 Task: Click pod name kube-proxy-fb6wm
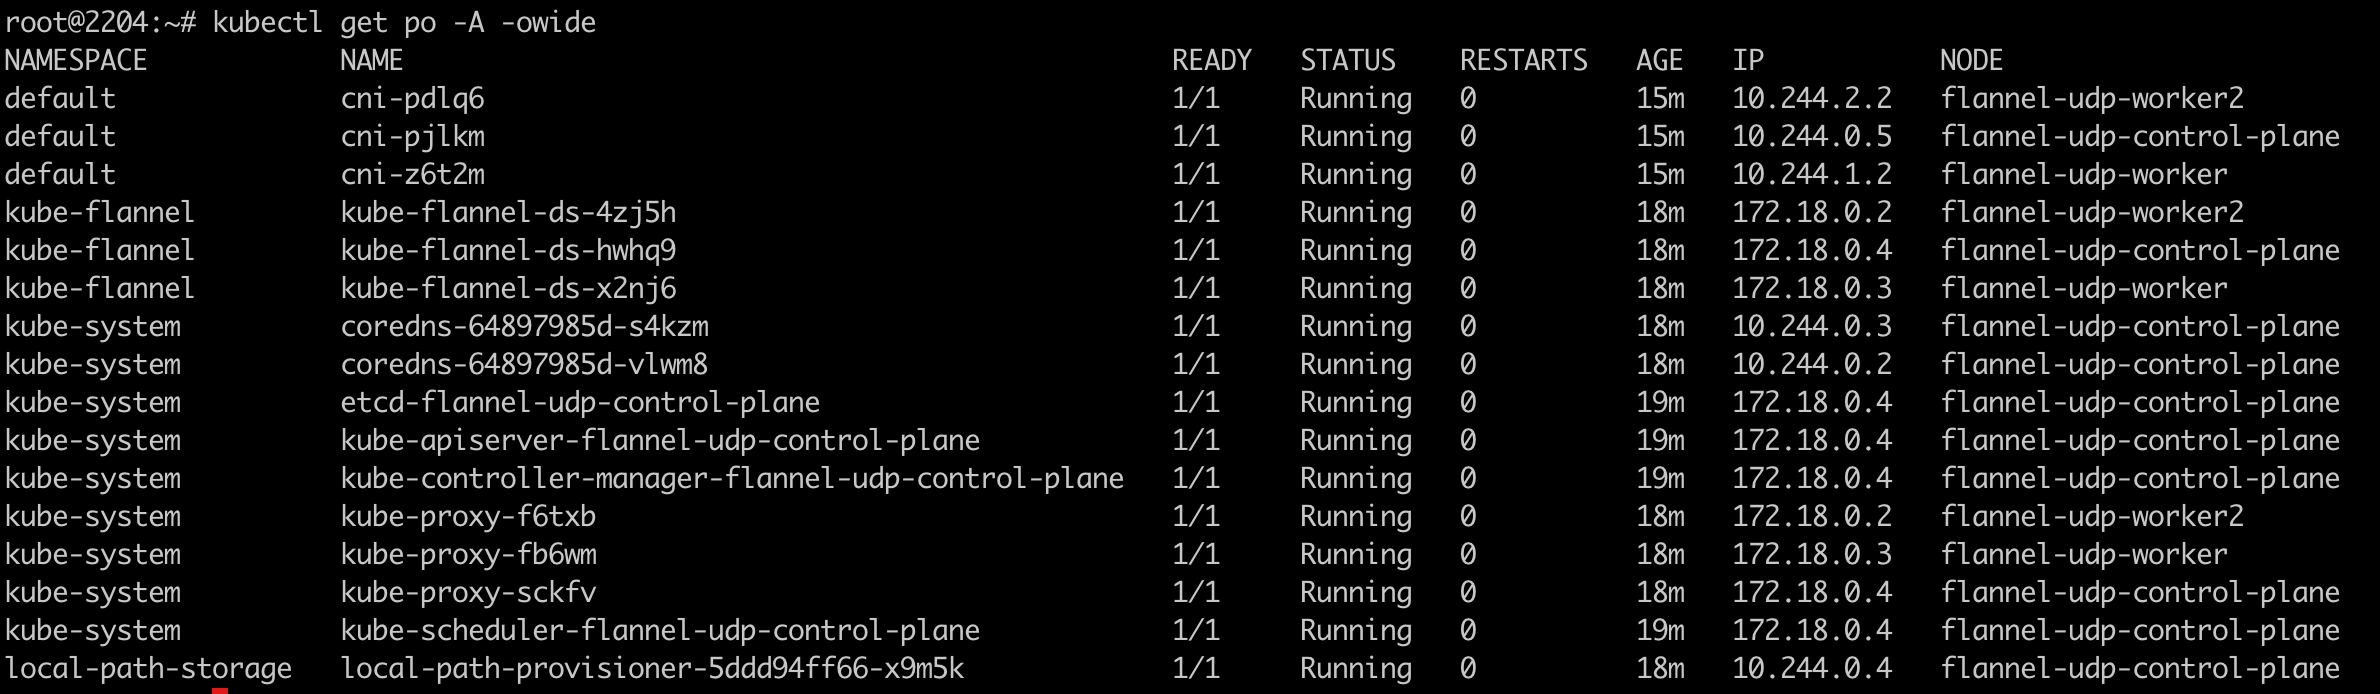pyautogui.click(x=468, y=554)
